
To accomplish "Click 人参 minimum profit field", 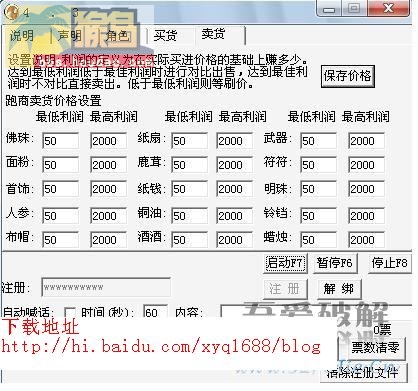I will coord(61,216).
